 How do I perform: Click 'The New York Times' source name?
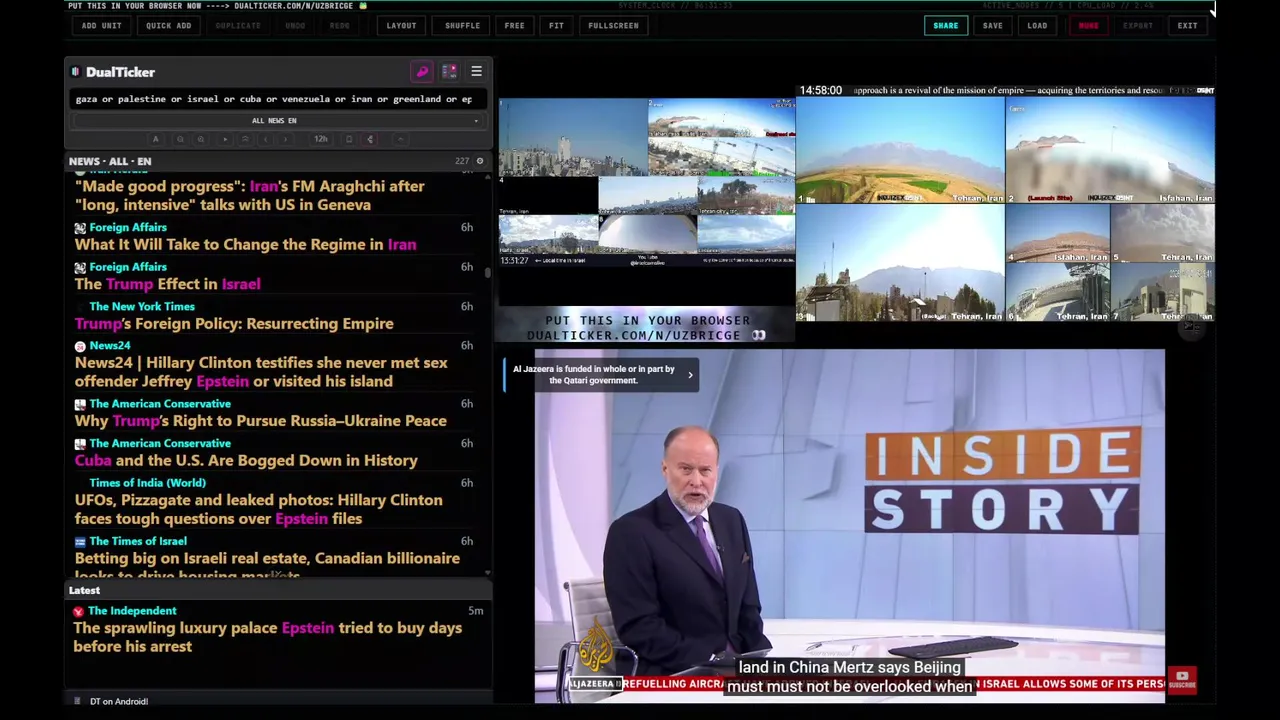142,306
